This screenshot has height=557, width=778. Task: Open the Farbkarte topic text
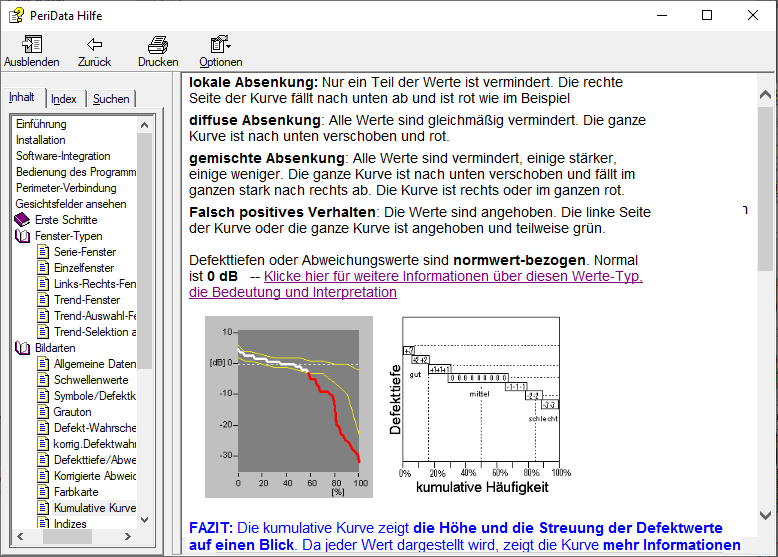tap(76, 492)
